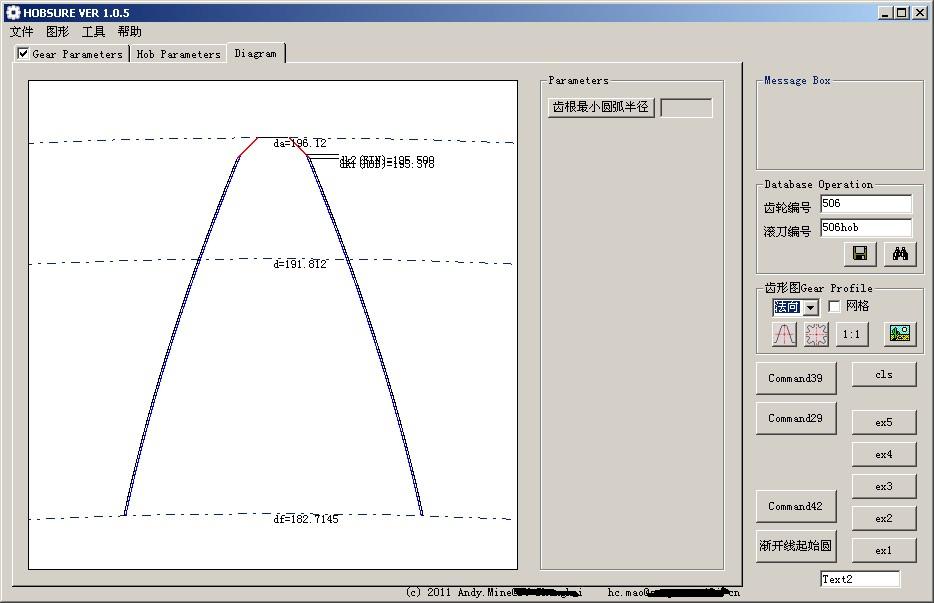The image size is (934, 603).
Task: Click the Database Operation group label
Action: point(818,185)
